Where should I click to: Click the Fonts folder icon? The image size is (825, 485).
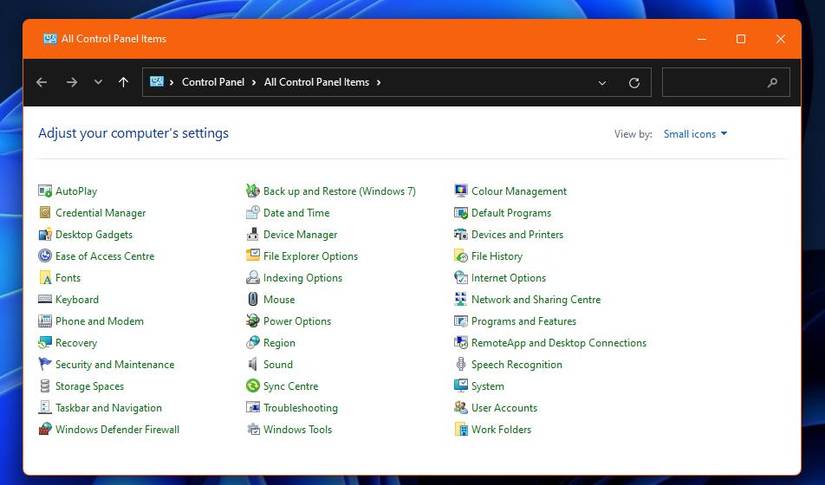[x=45, y=277]
